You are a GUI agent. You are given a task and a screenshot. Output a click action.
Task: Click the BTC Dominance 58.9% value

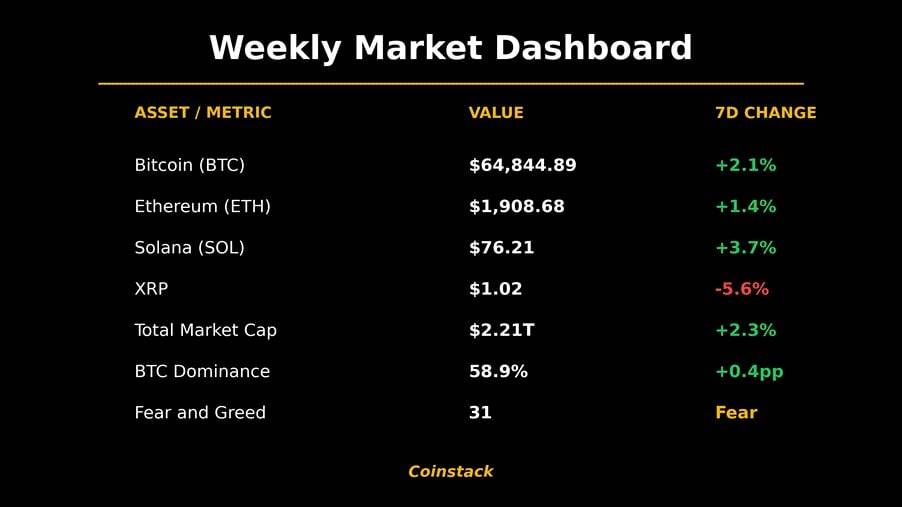[x=498, y=371]
